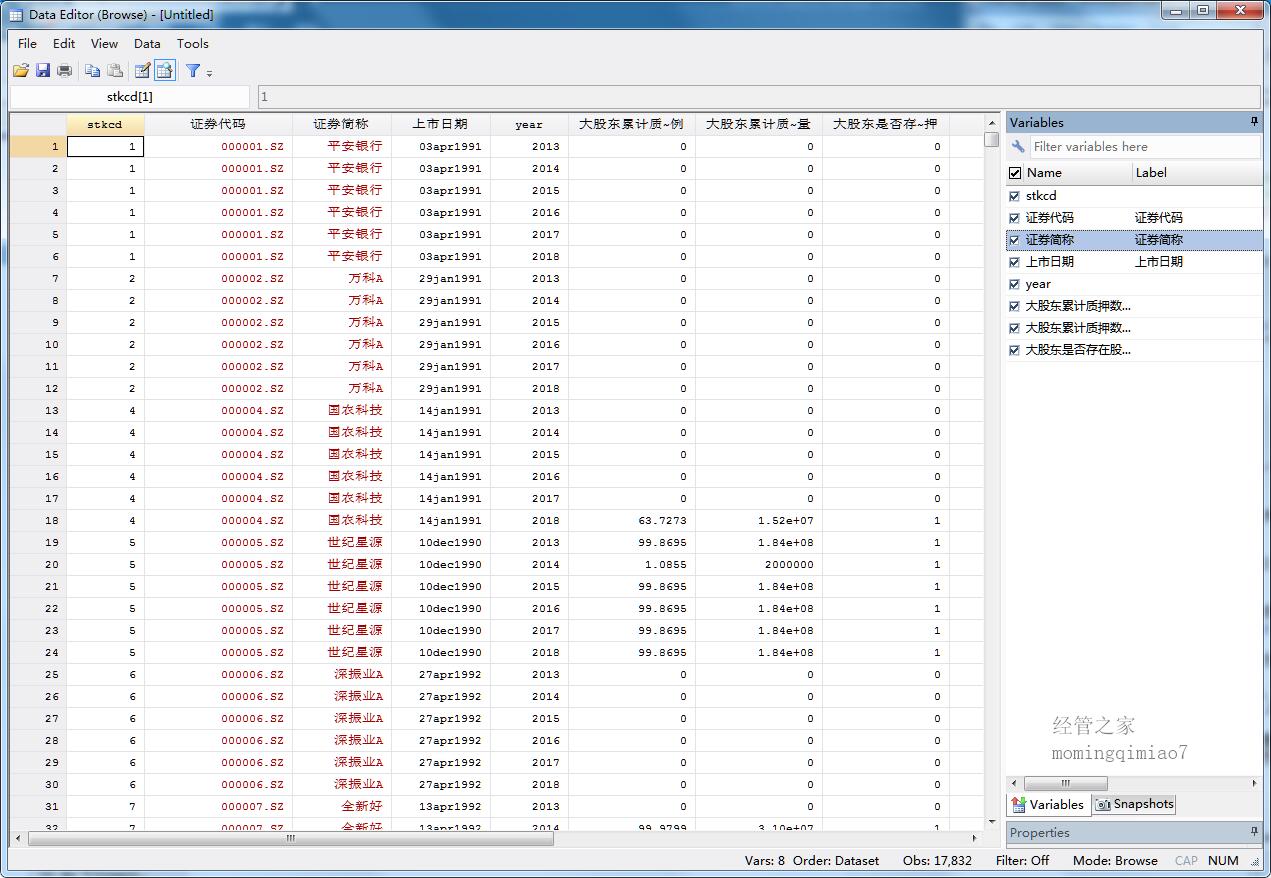Toggle select-all checkbox beside Name header
Image resolution: width=1271 pixels, height=878 pixels.
[x=1015, y=173]
